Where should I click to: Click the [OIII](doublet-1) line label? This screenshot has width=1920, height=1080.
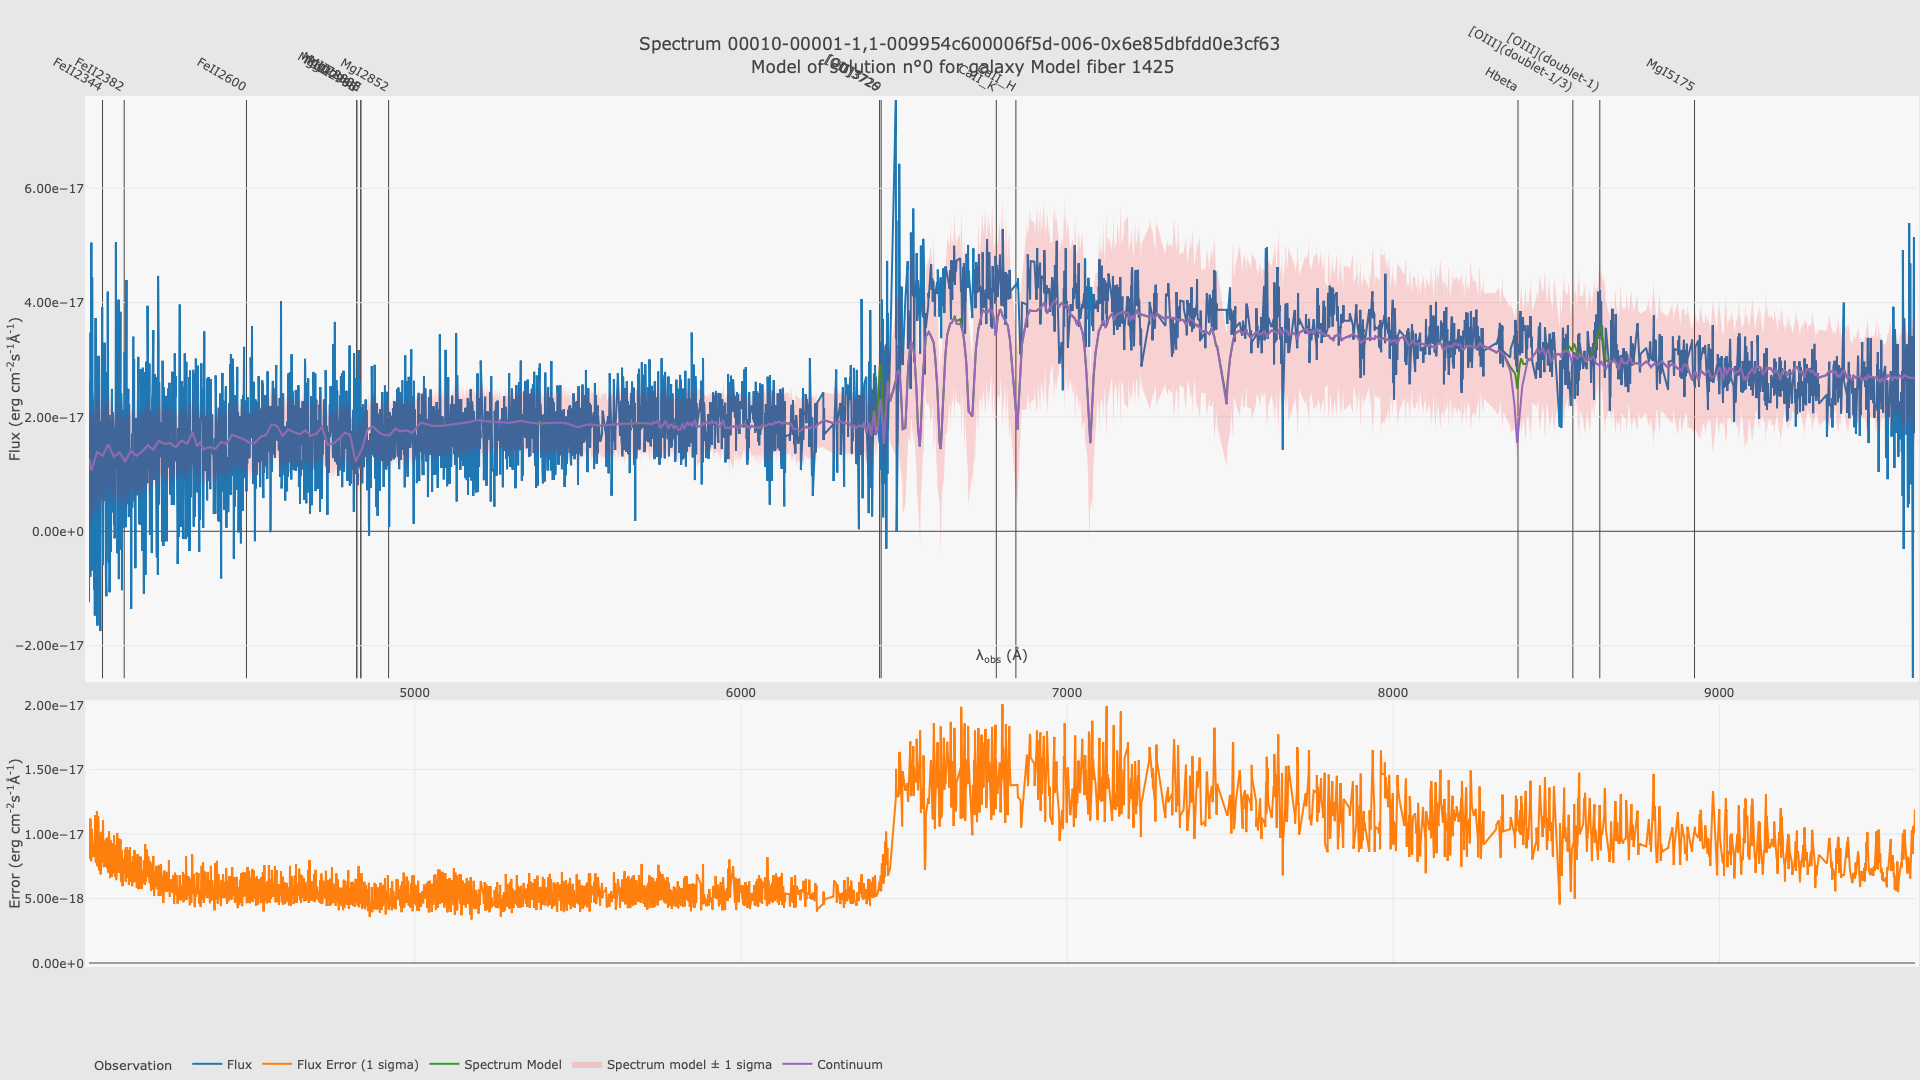[1553, 63]
